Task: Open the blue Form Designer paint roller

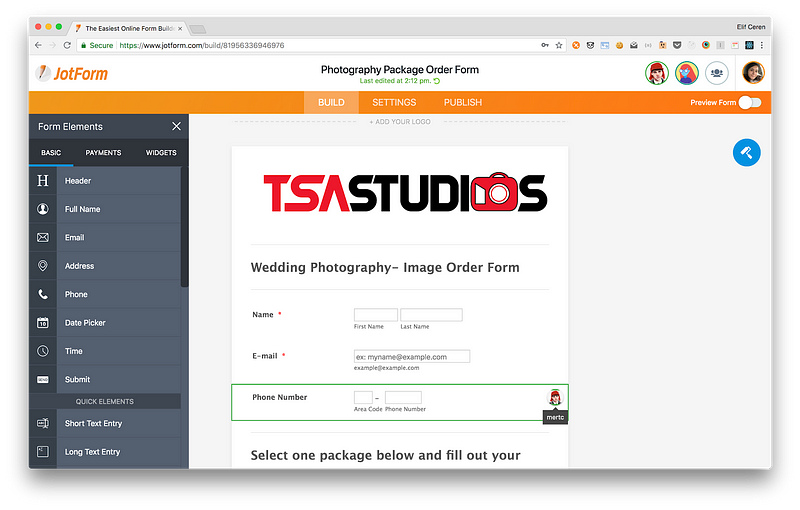Action: pos(746,152)
